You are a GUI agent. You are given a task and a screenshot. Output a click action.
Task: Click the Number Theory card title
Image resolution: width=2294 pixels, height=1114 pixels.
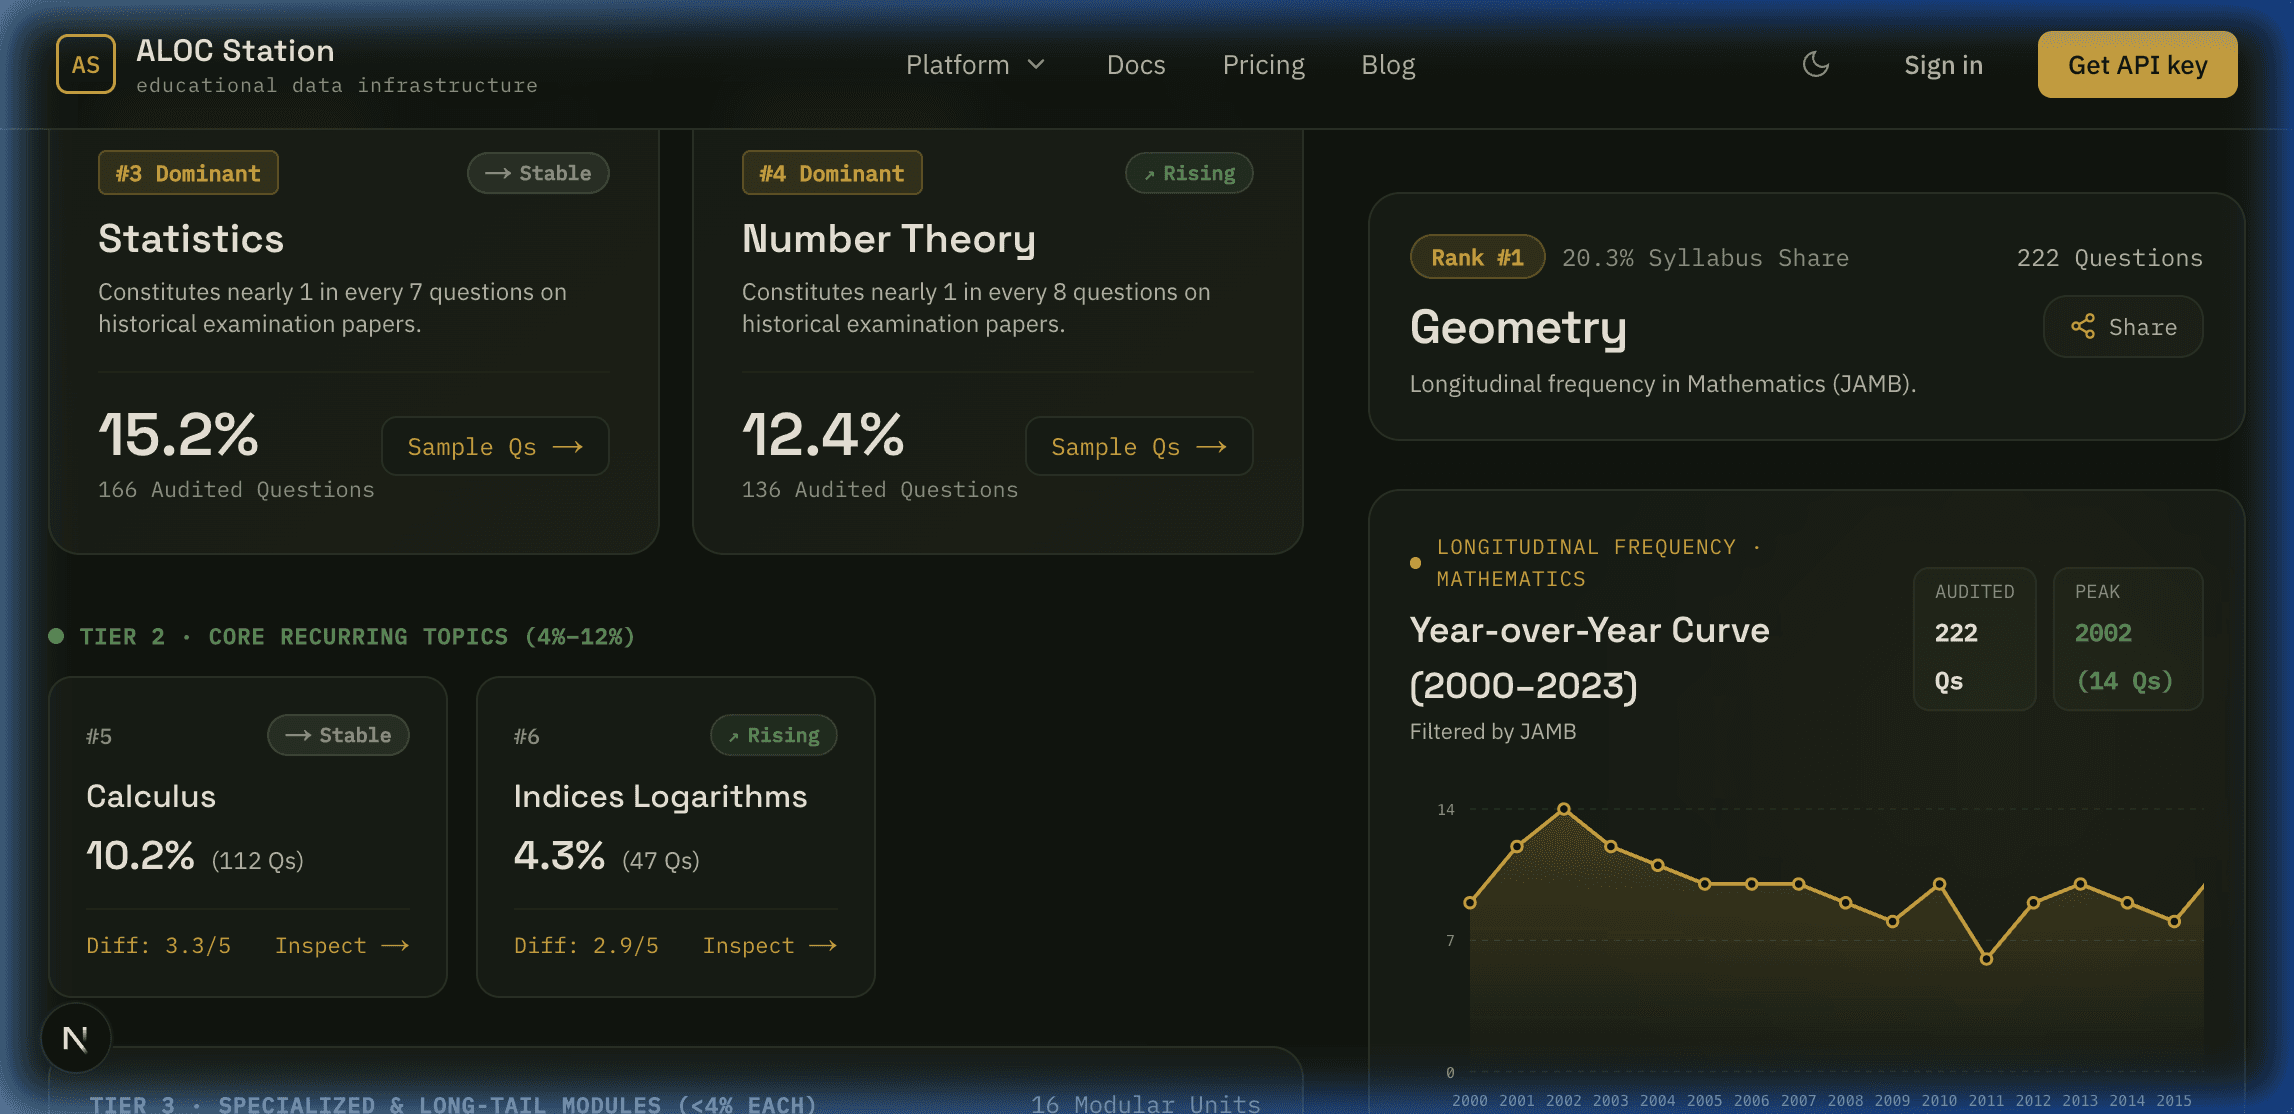889,239
